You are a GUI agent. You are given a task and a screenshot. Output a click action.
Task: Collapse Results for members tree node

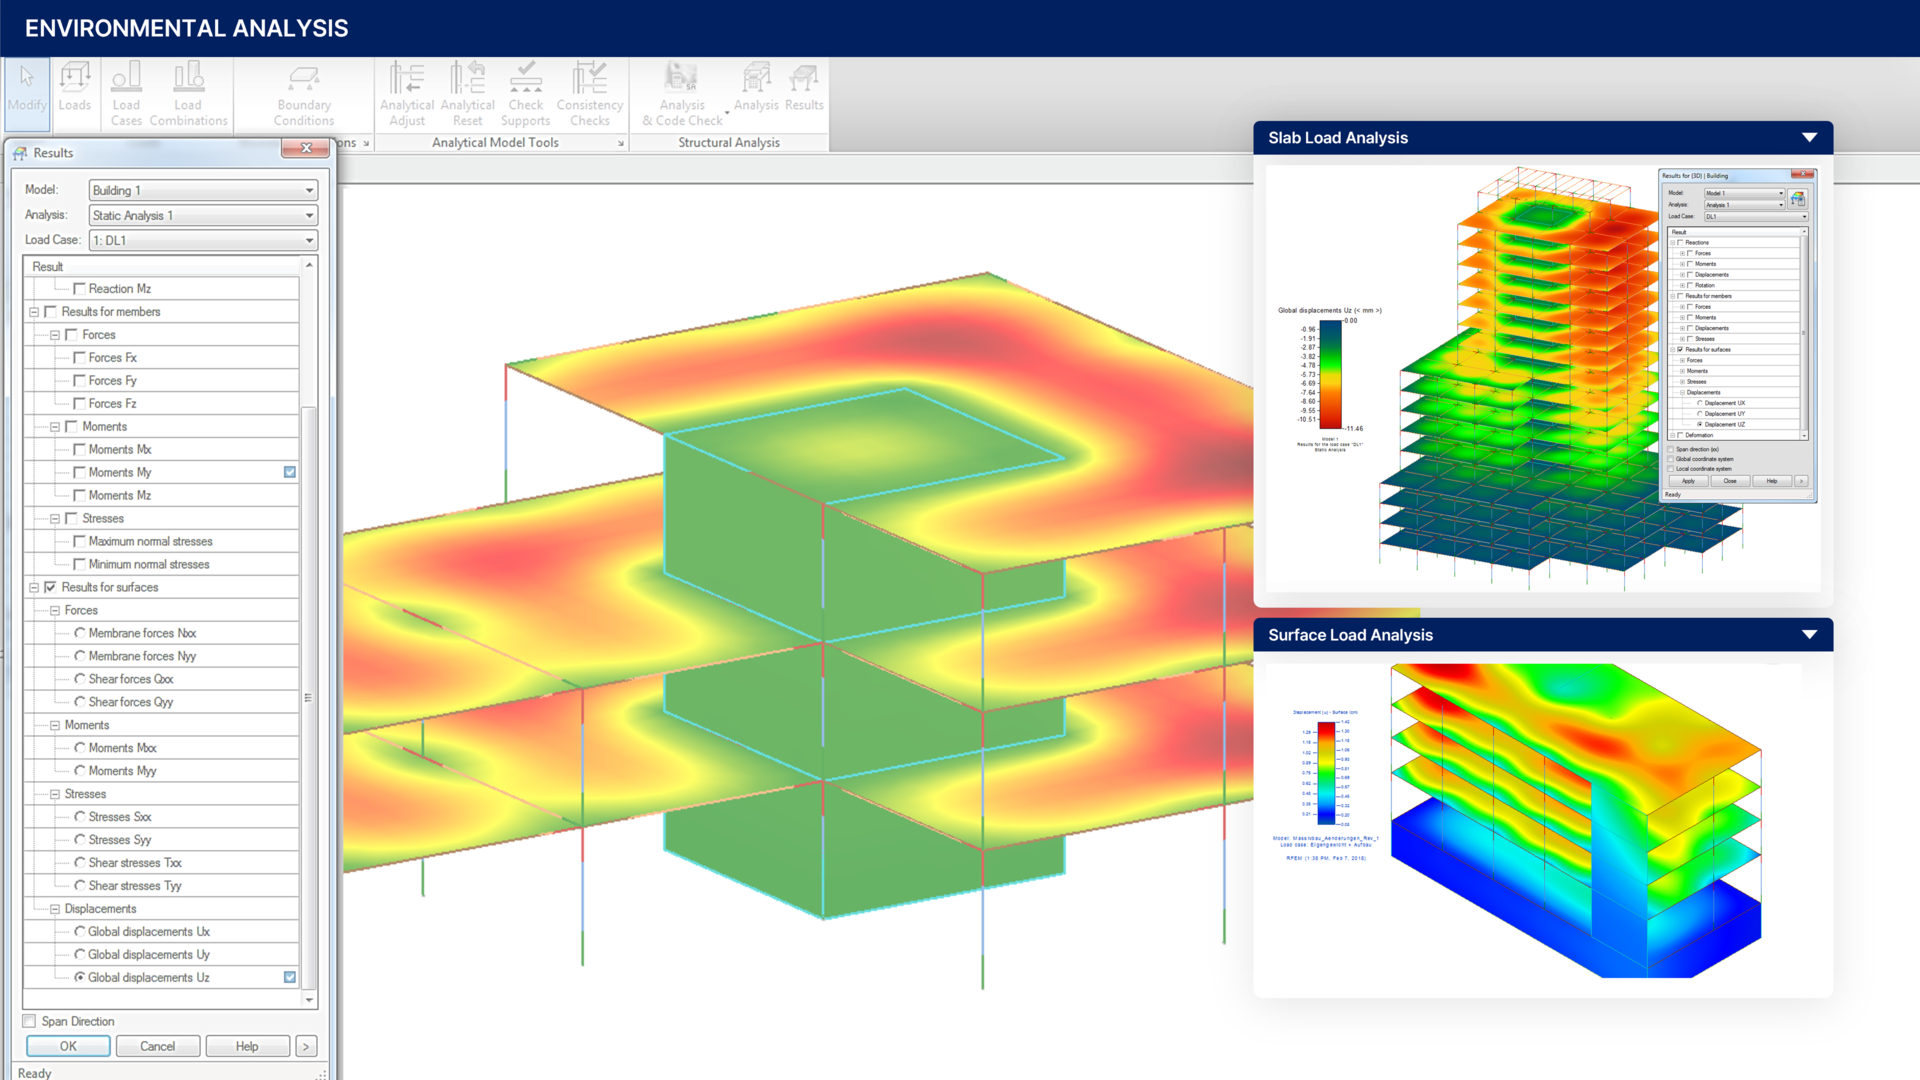pos(34,312)
